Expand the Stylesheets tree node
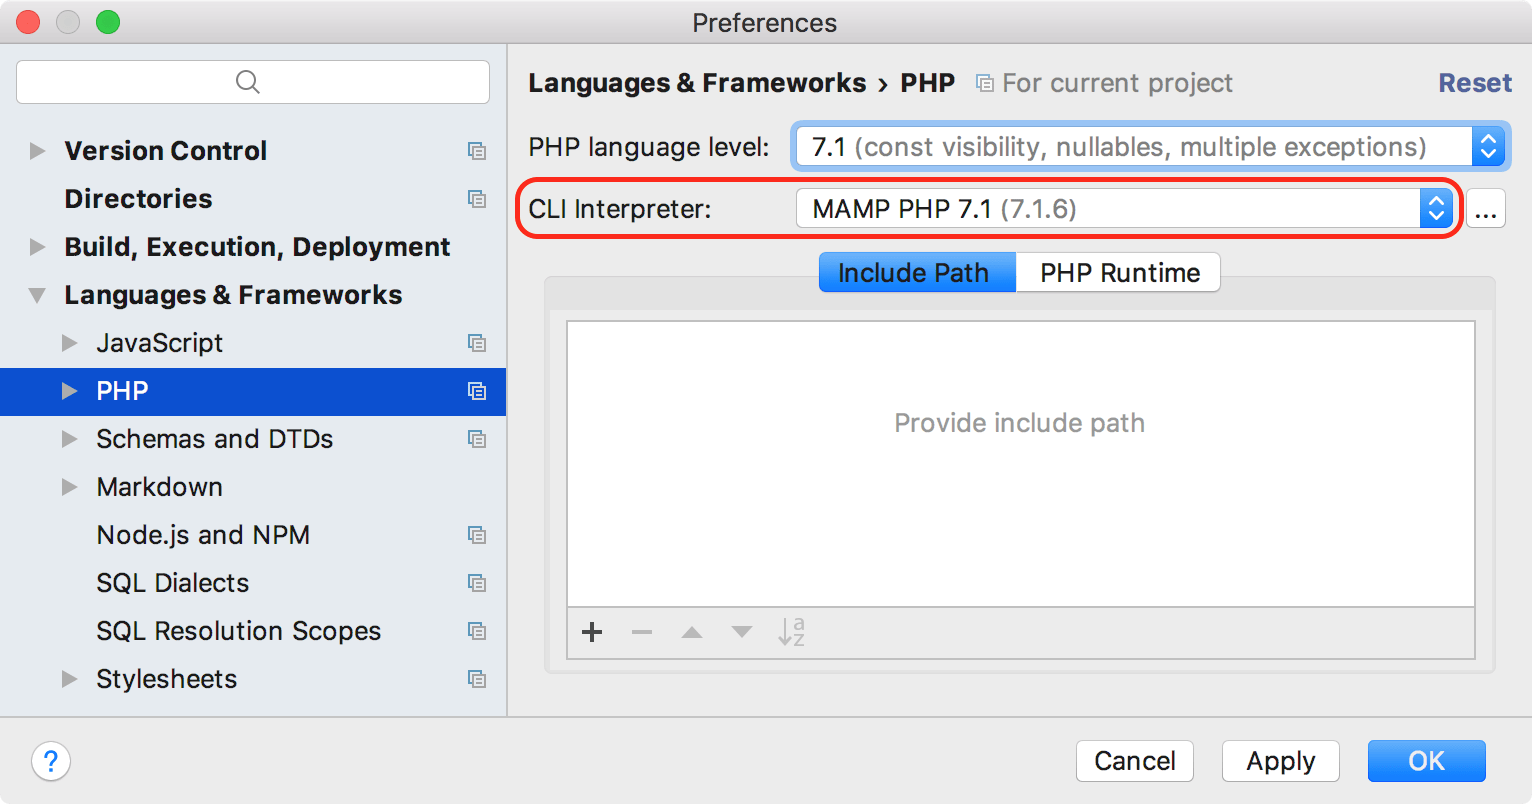This screenshot has height=804, width=1532. tap(70, 679)
